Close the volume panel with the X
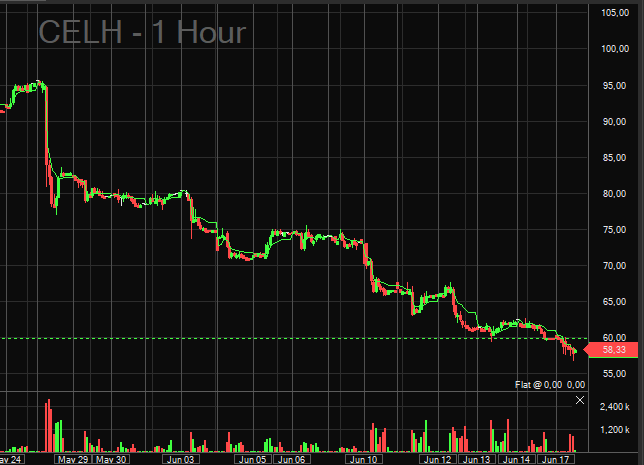 580,400
